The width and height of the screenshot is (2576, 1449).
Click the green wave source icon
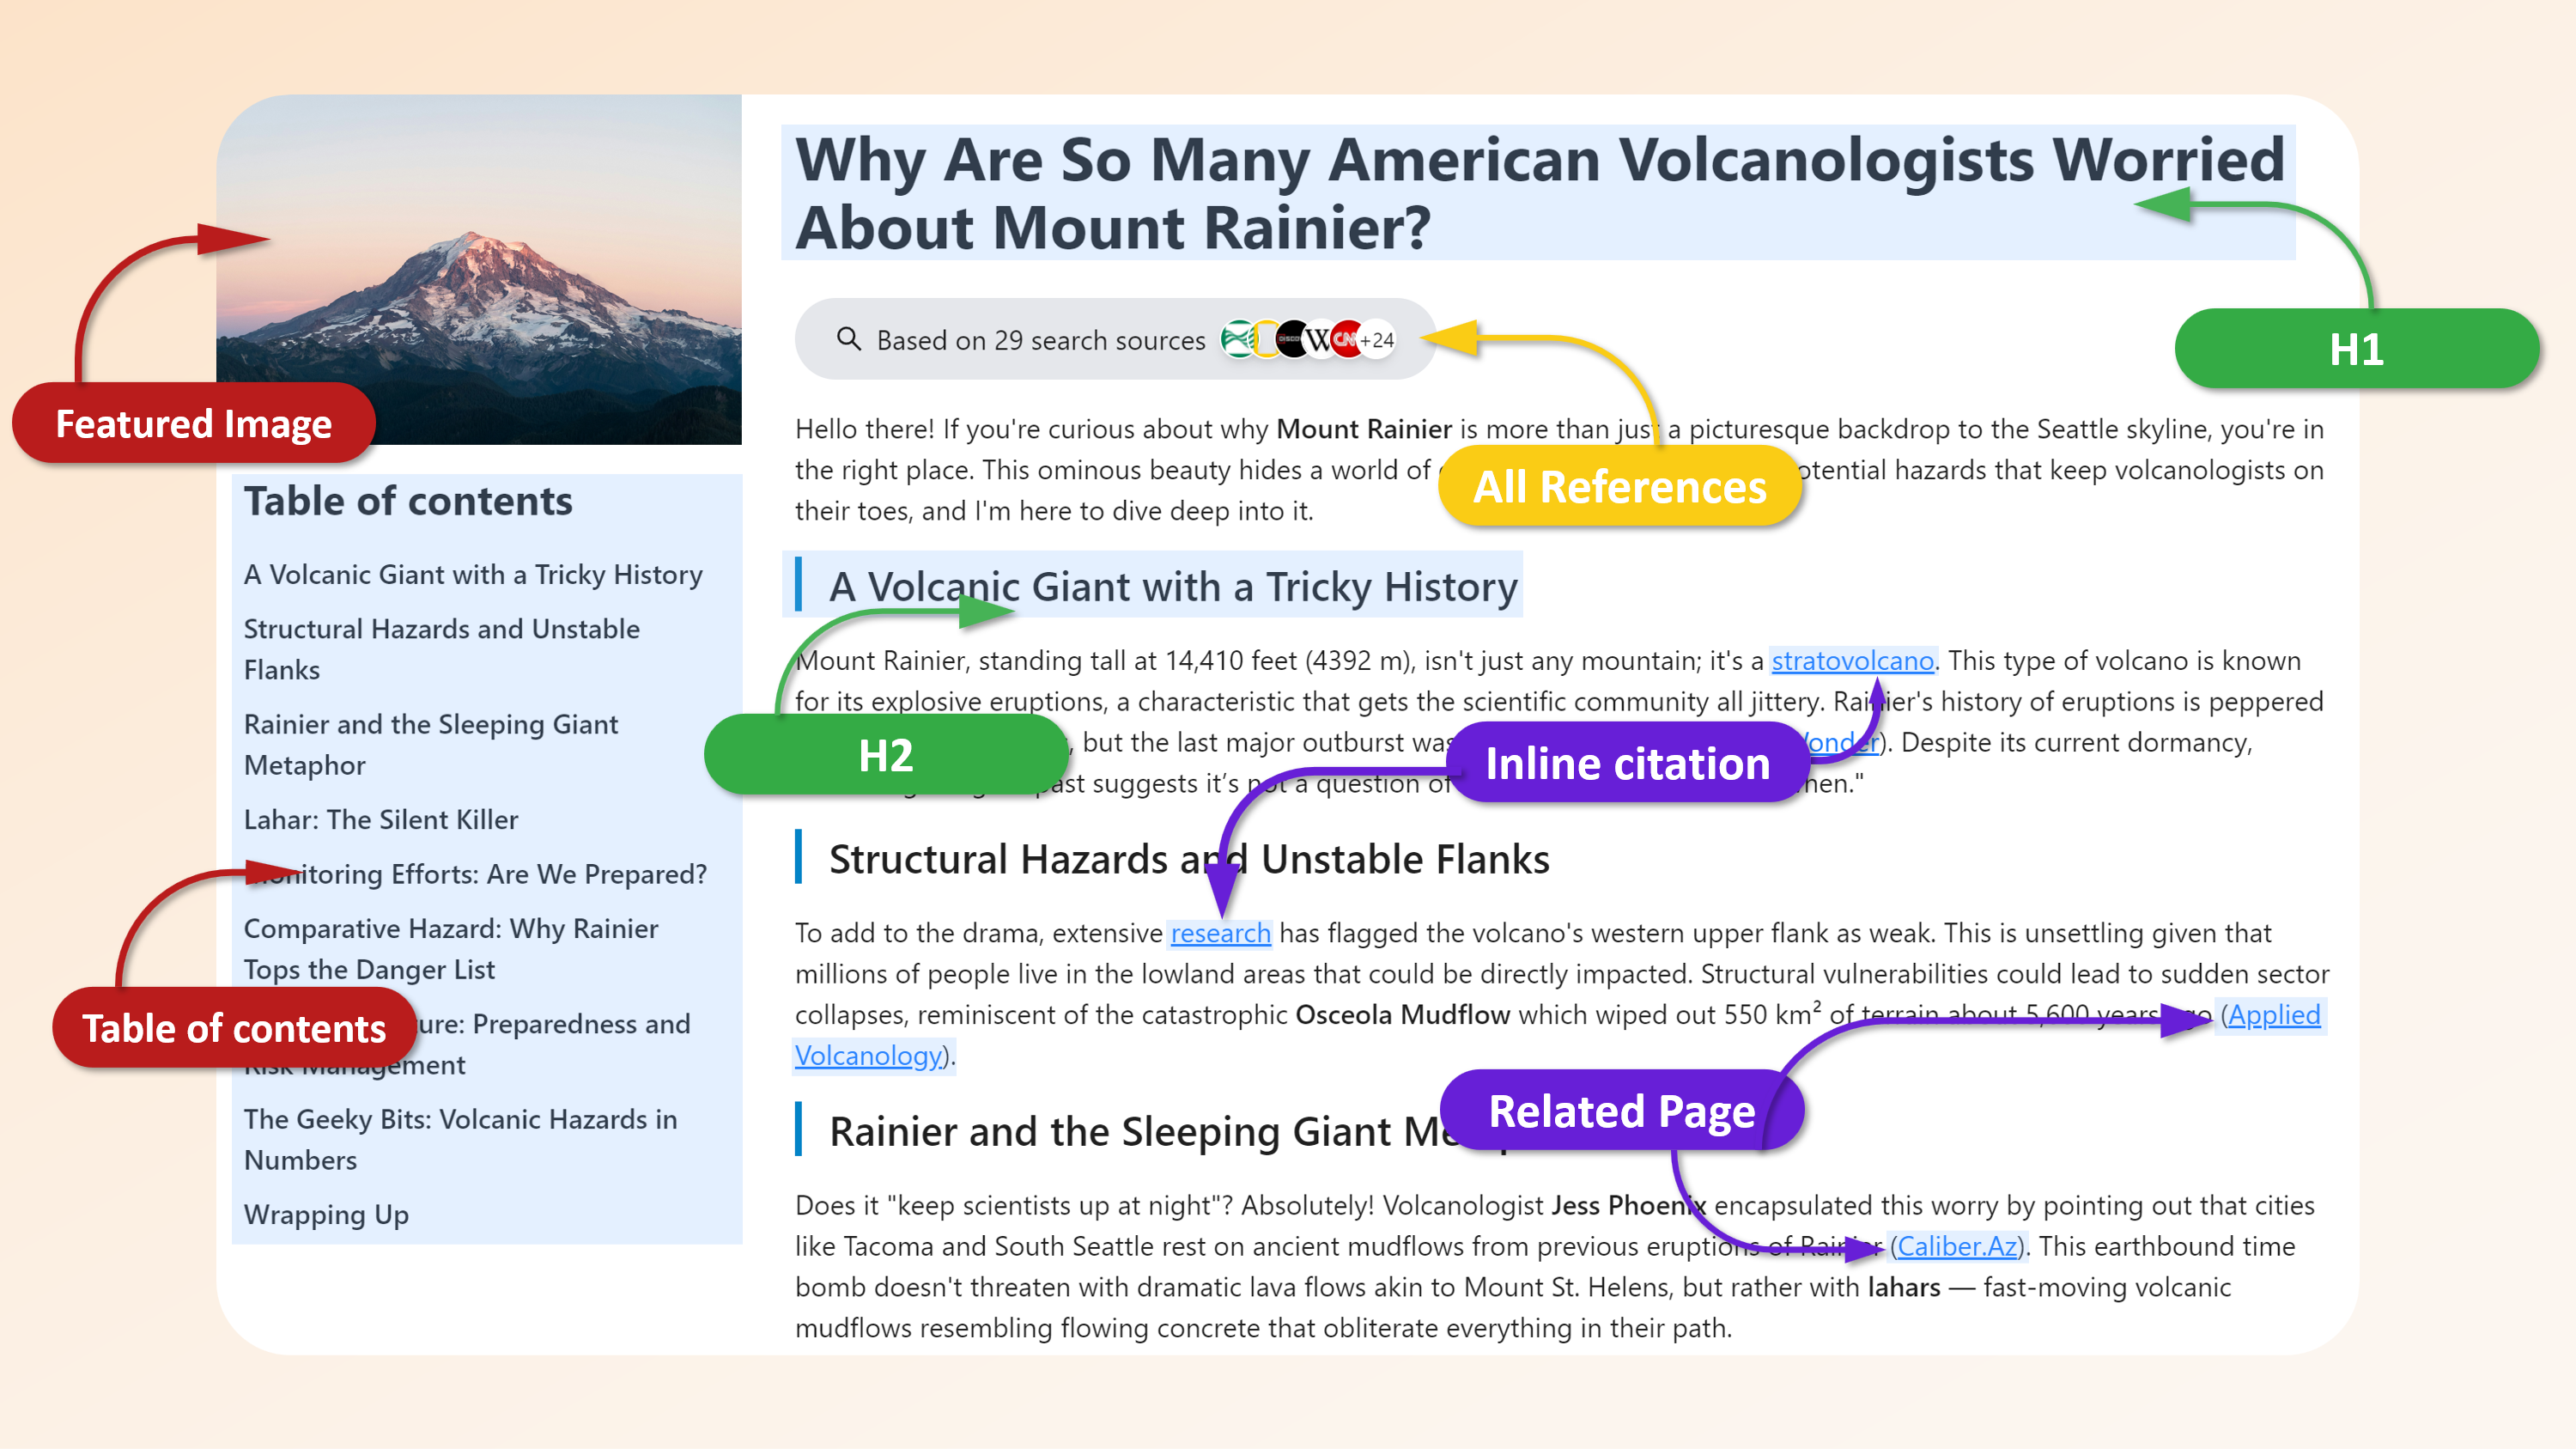click(x=1238, y=340)
